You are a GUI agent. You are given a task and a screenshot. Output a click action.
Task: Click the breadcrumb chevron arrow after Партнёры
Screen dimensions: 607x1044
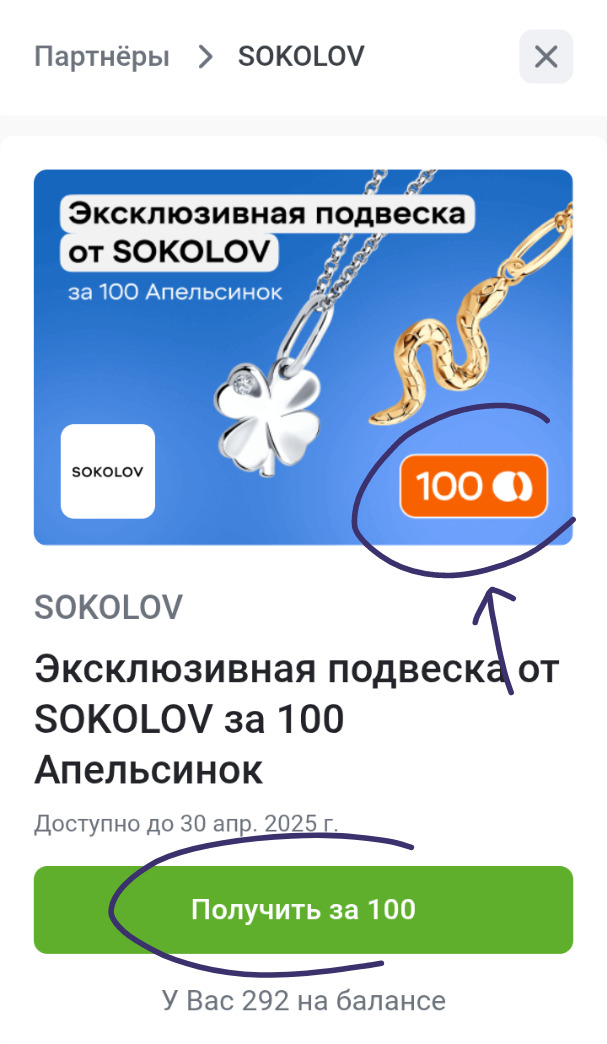coord(205,57)
